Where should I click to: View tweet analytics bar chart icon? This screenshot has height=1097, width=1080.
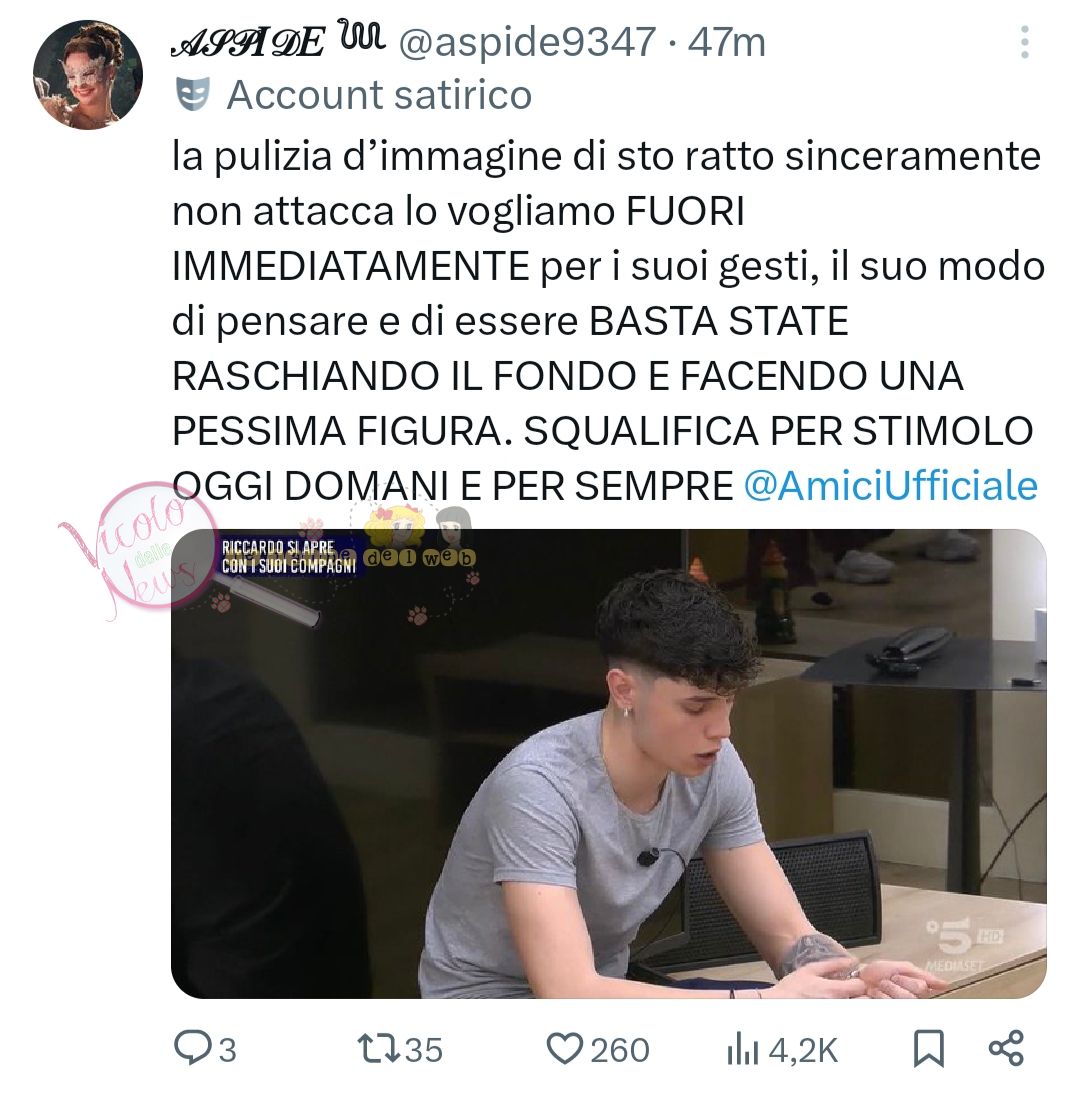pyautogui.click(x=742, y=1049)
